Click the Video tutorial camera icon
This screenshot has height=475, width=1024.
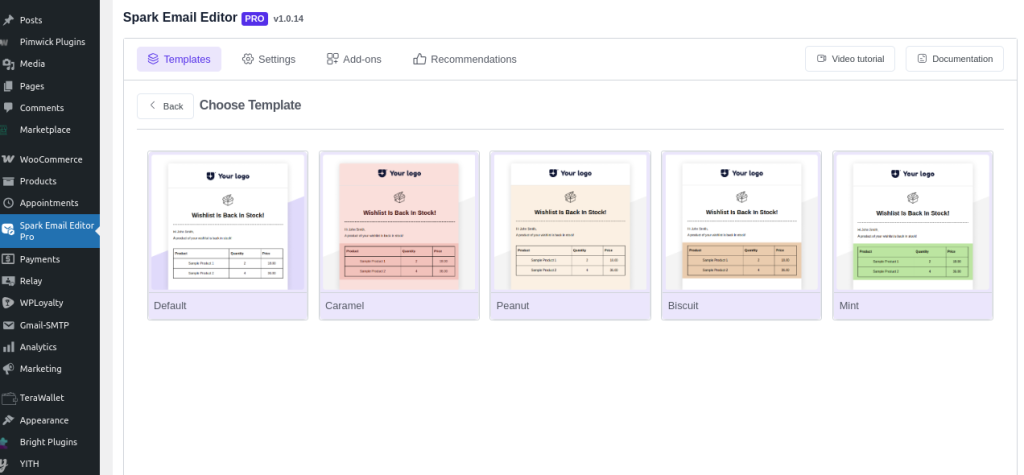coord(822,59)
